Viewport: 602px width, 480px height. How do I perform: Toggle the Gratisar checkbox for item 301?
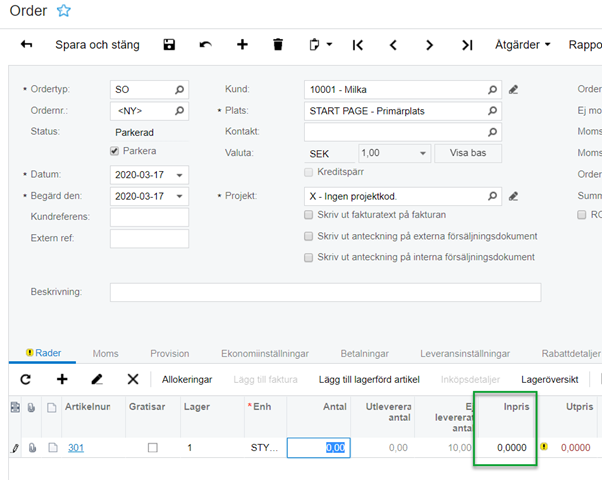pyautogui.click(x=152, y=448)
